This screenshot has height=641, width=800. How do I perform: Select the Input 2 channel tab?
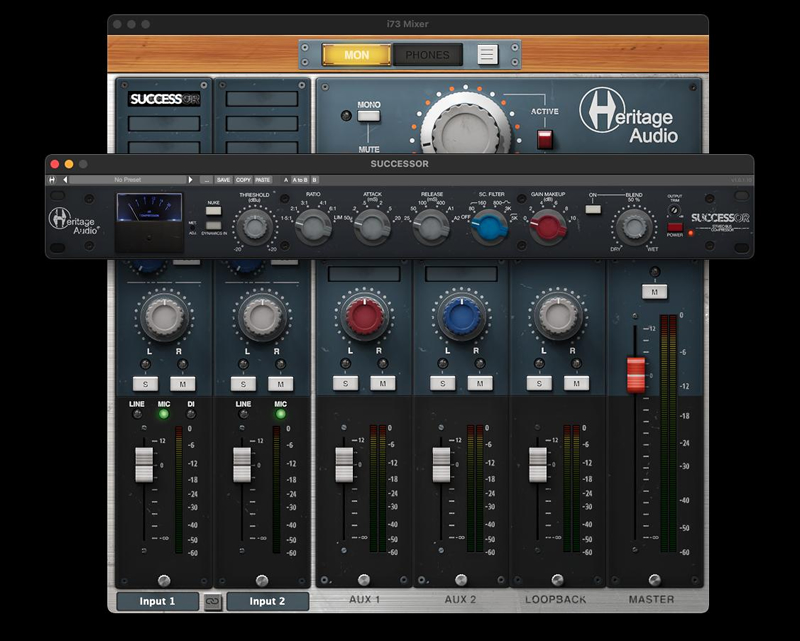tap(267, 601)
